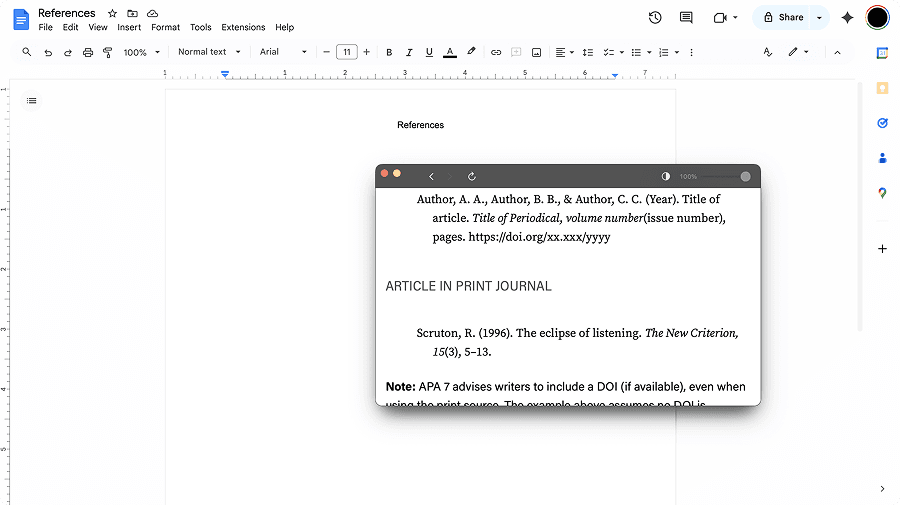Open the Format menu
This screenshot has height=505, width=900.
pyautogui.click(x=165, y=27)
